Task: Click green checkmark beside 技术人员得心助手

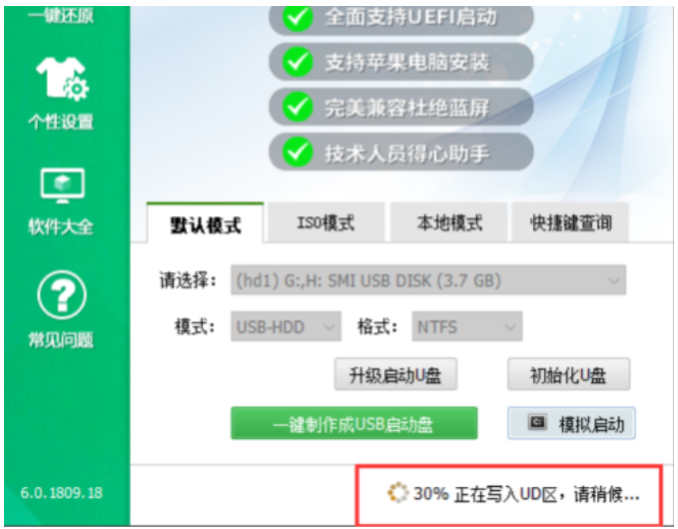Action: click(x=297, y=152)
